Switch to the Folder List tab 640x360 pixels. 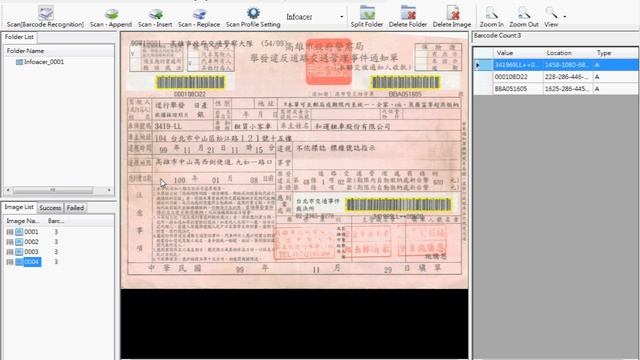[x=19, y=37]
